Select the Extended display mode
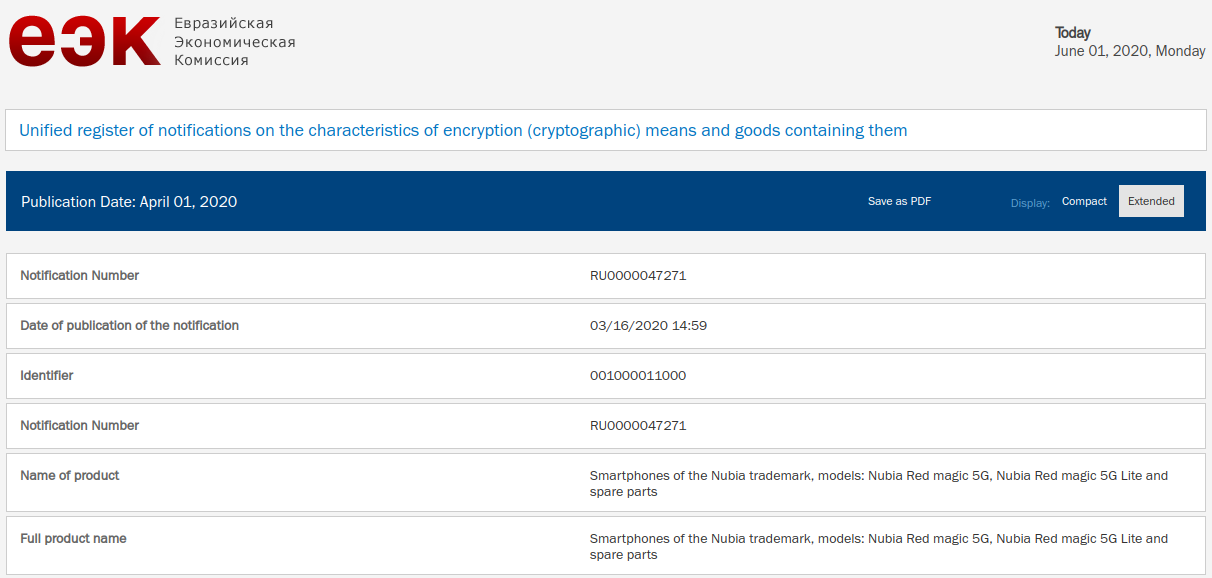This screenshot has width=1212, height=578. pos(1151,201)
